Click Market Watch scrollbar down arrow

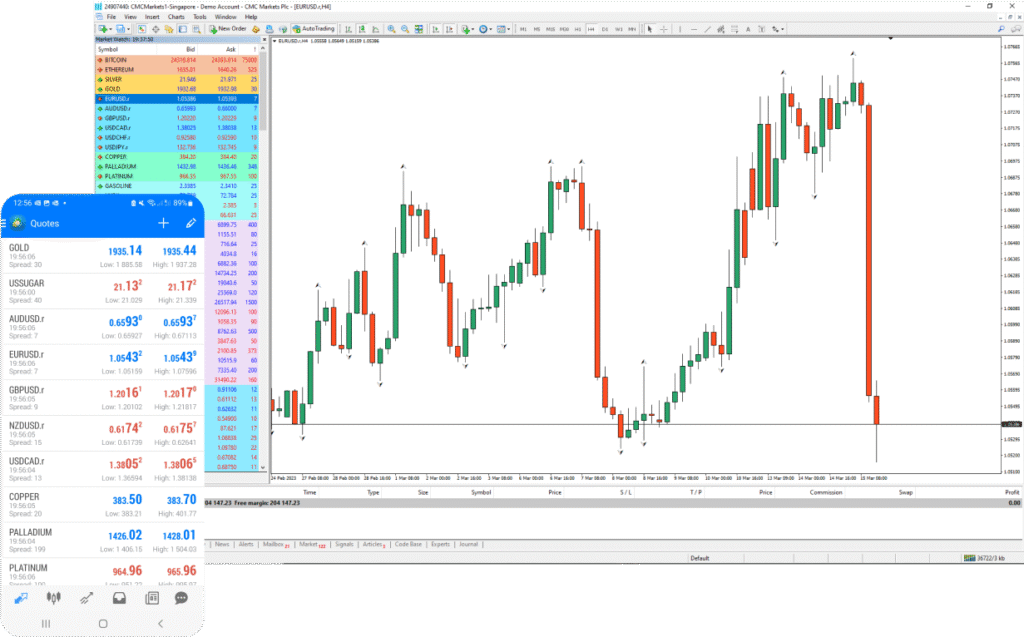[263, 467]
